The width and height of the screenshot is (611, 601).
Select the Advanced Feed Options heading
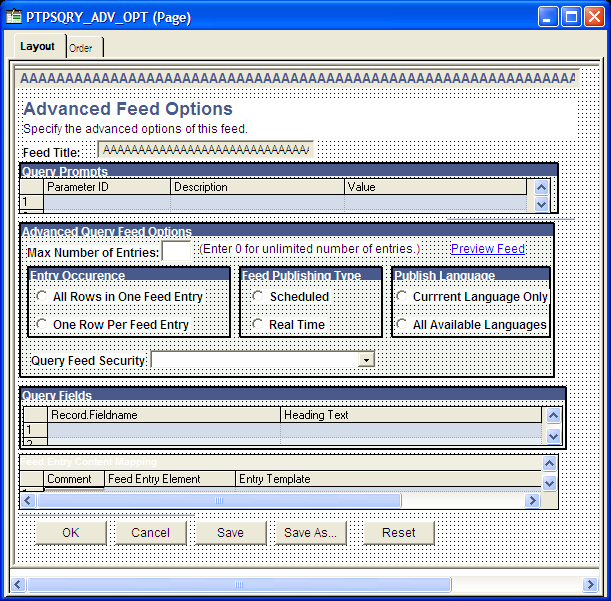[128, 108]
